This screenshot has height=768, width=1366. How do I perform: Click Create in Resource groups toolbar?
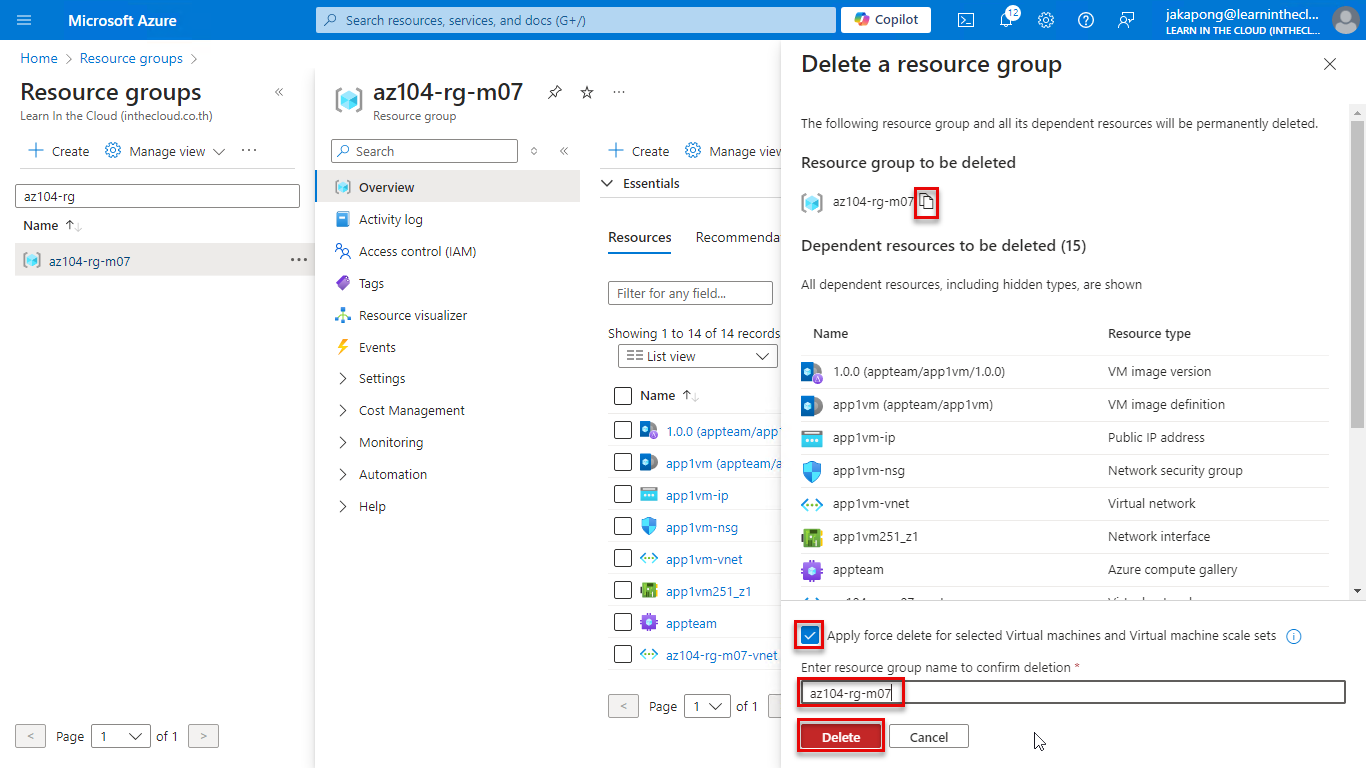coord(59,151)
